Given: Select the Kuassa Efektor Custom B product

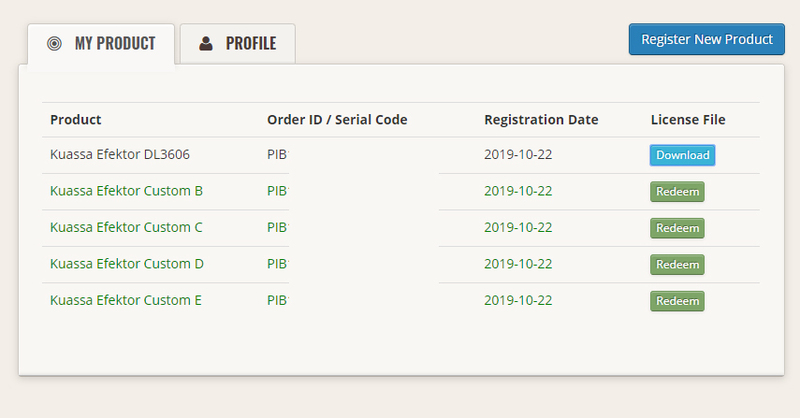Looking at the screenshot, I should point(126,191).
